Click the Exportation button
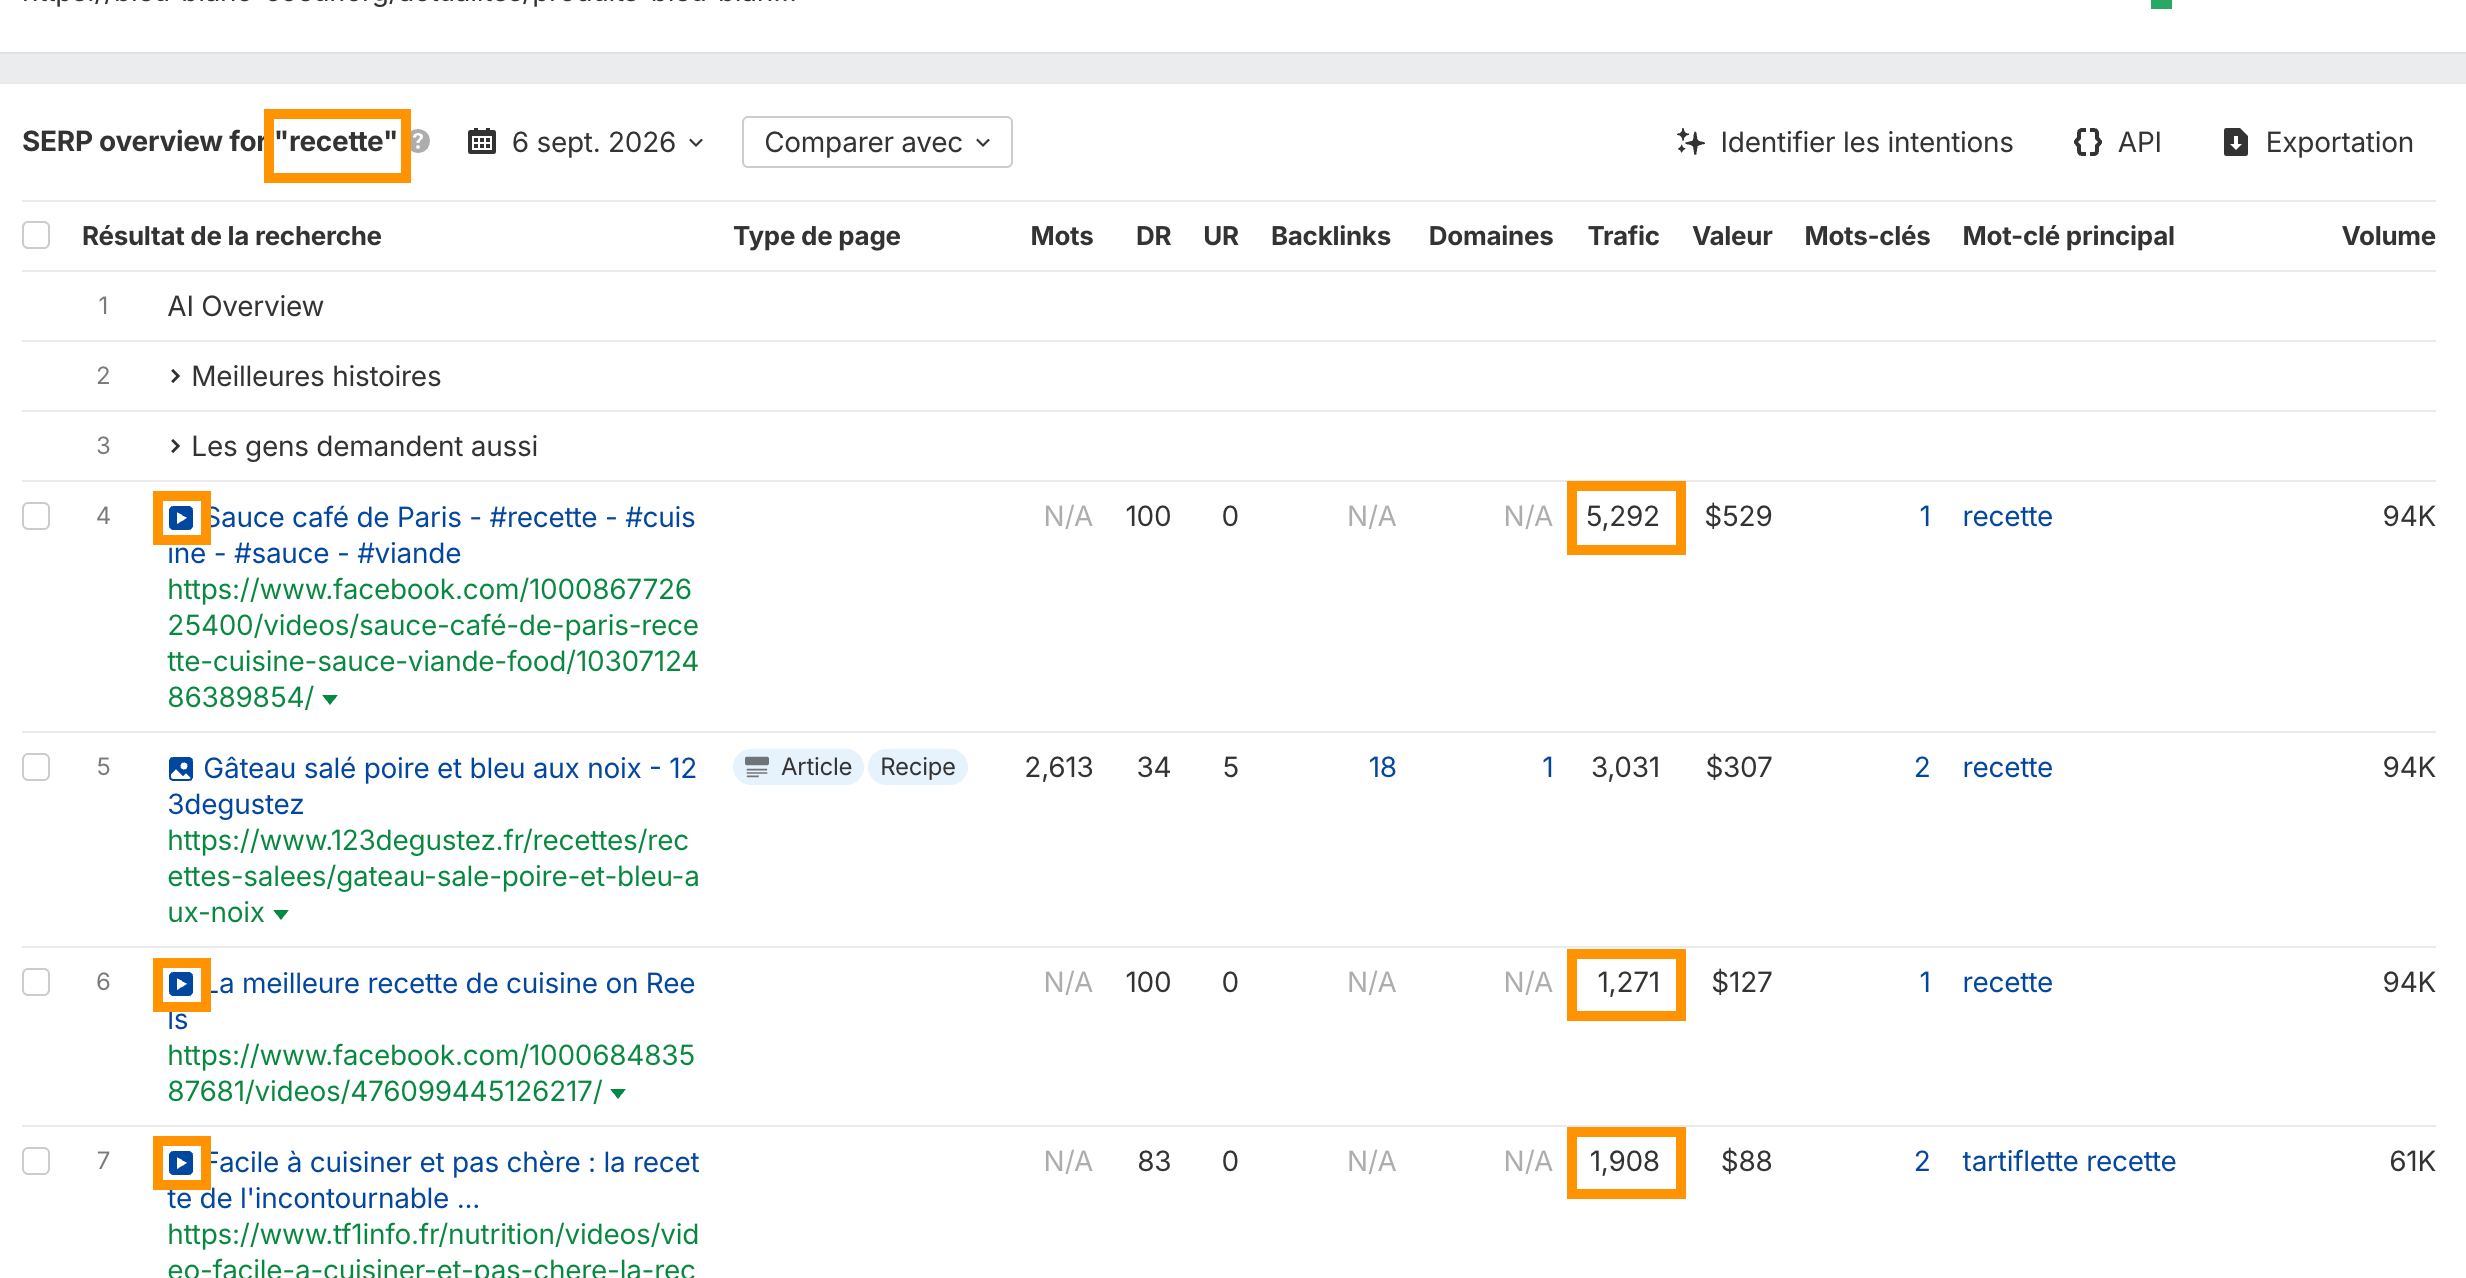2466x1278 pixels. point(2318,142)
